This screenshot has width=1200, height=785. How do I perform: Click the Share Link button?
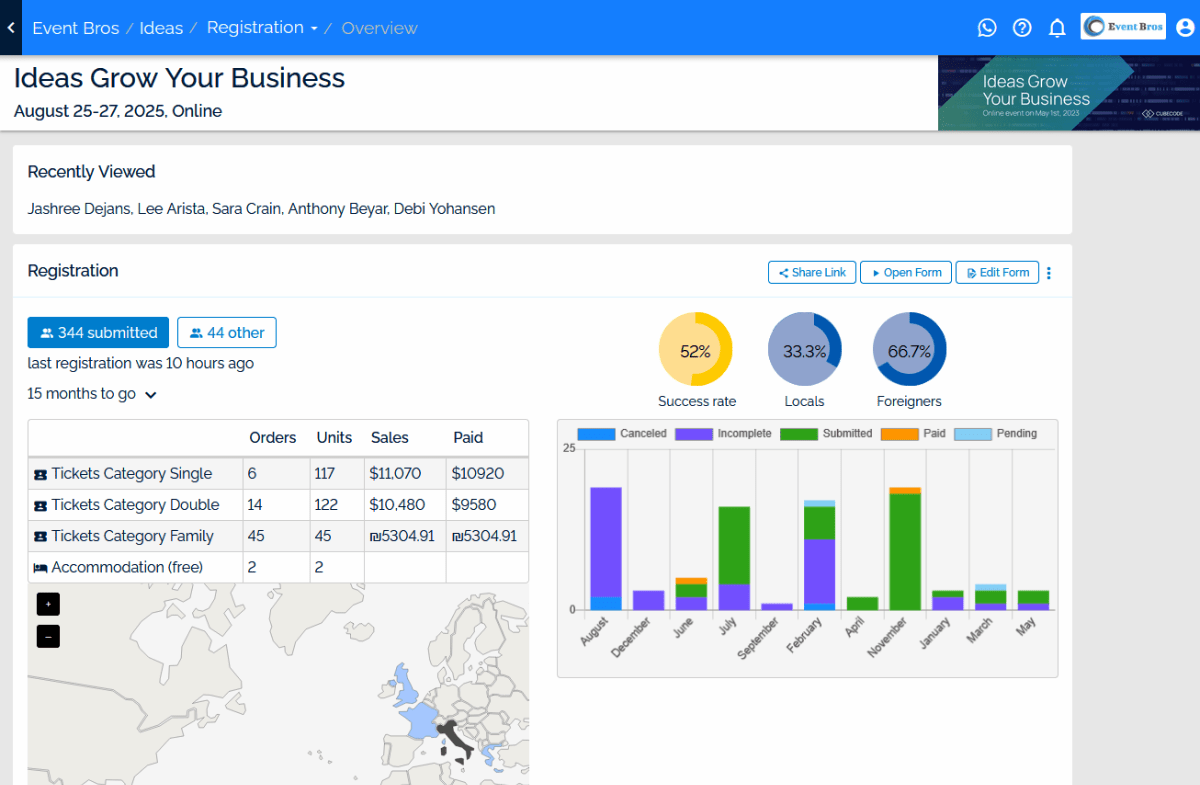[811, 273]
